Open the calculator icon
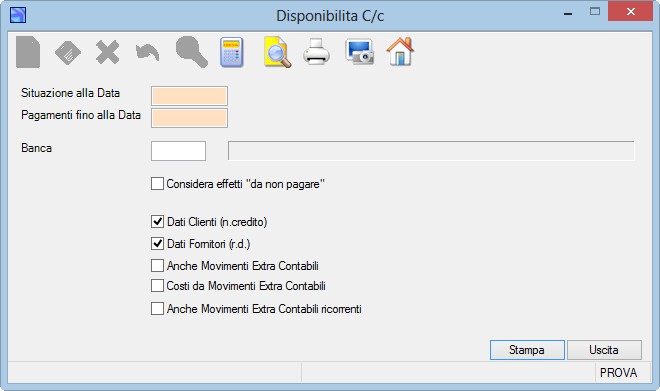This screenshot has width=660, height=391. point(232,52)
